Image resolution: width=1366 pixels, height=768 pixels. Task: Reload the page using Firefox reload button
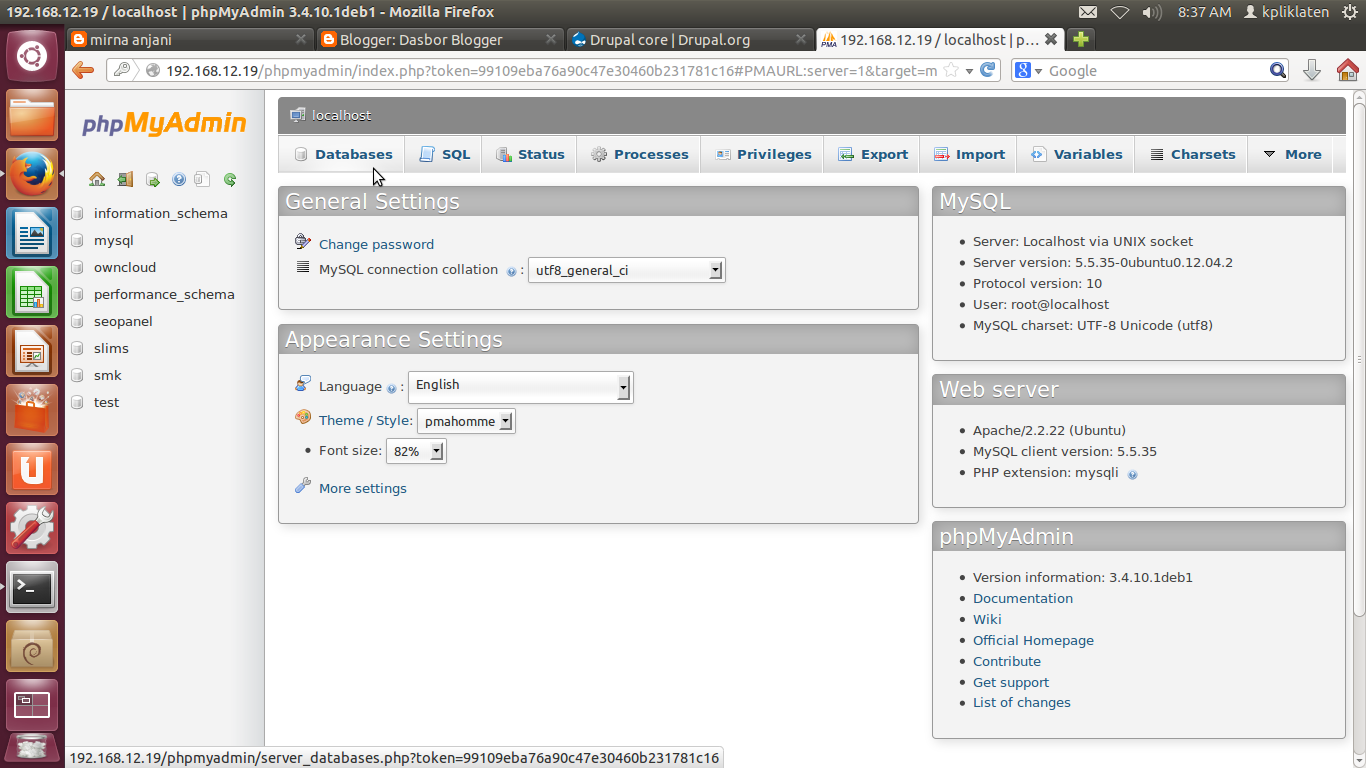pos(988,70)
